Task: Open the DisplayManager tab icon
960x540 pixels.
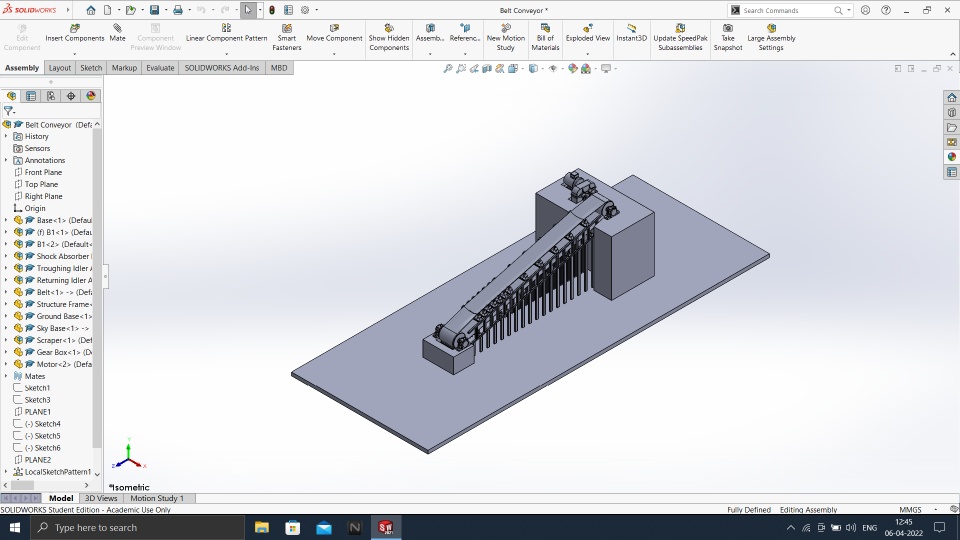Action: coord(91,96)
